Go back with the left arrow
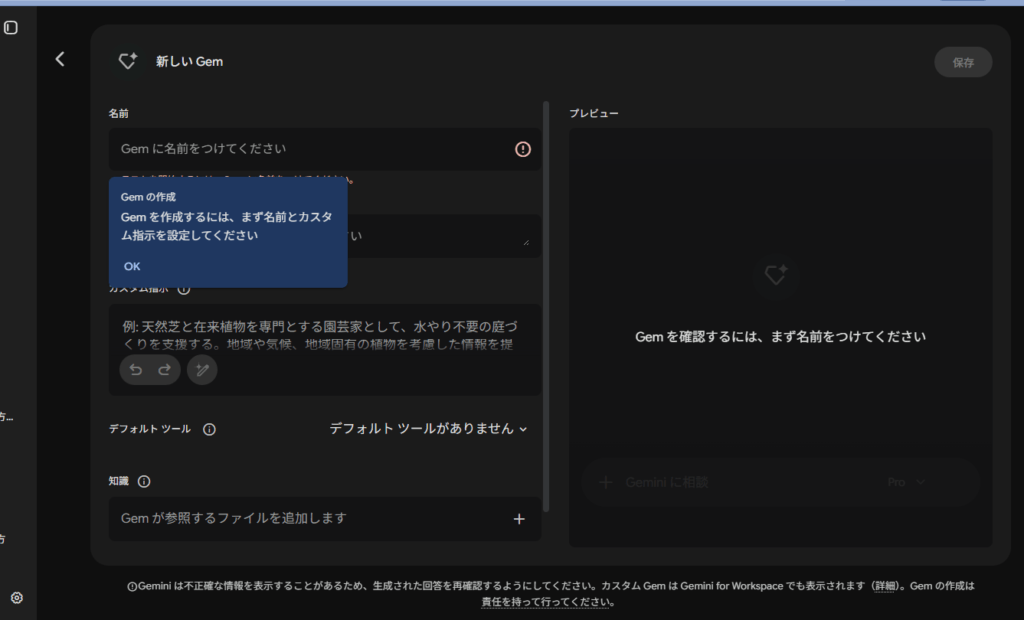1024x620 pixels. click(59, 59)
